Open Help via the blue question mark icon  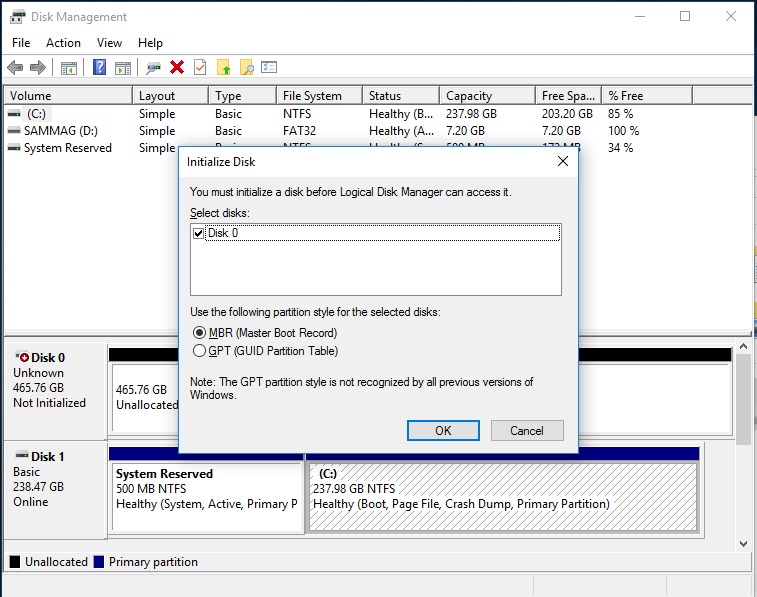click(x=100, y=67)
